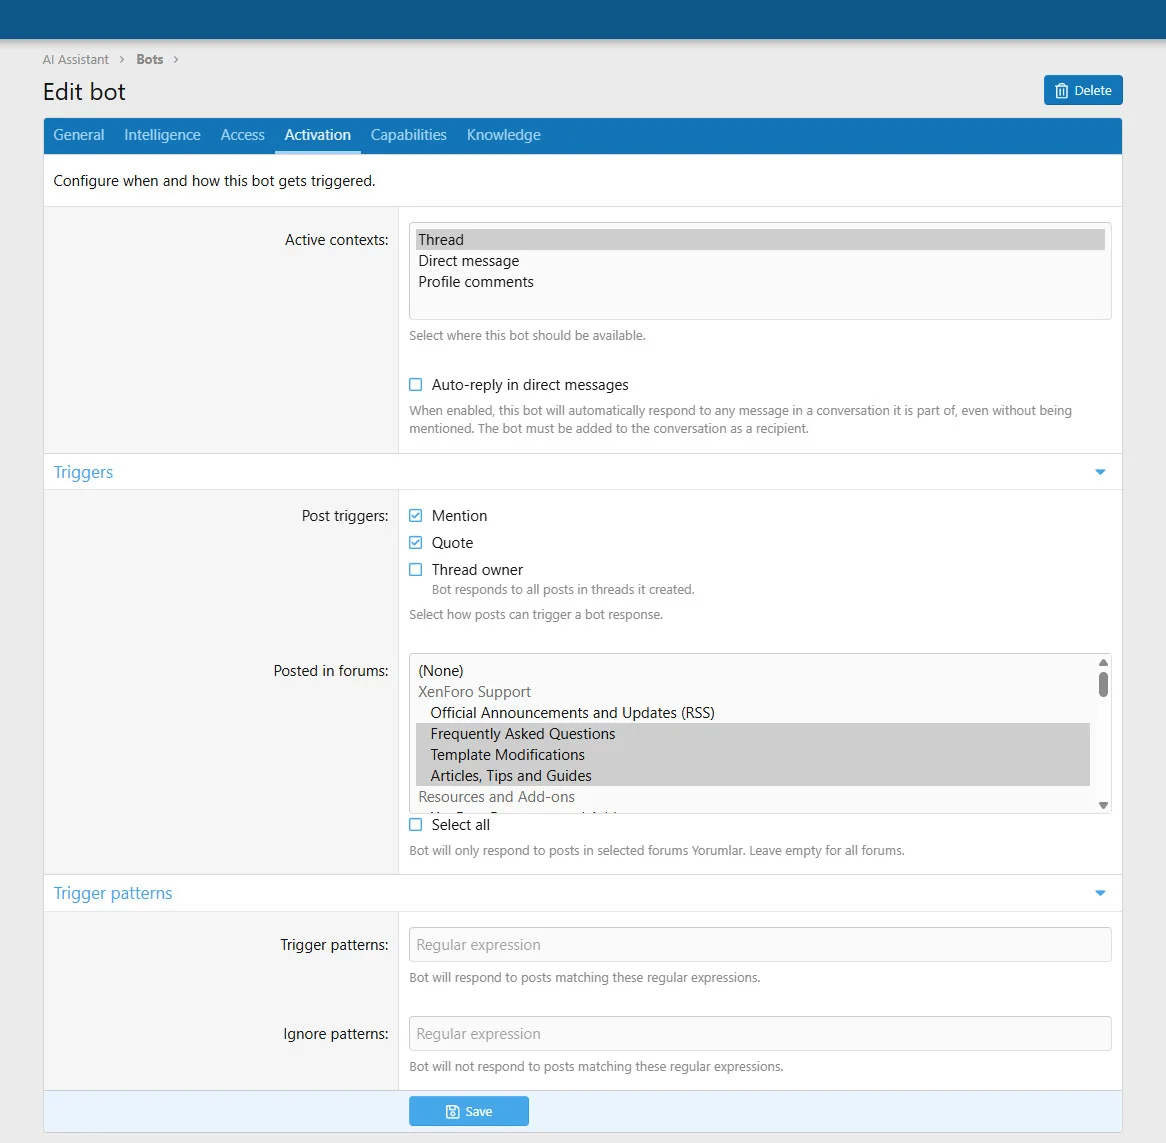Open AI Assistant breadcrumb link
This screenshot has height=1143, width=1166.
pyautogui.click(x=76, y=60)
